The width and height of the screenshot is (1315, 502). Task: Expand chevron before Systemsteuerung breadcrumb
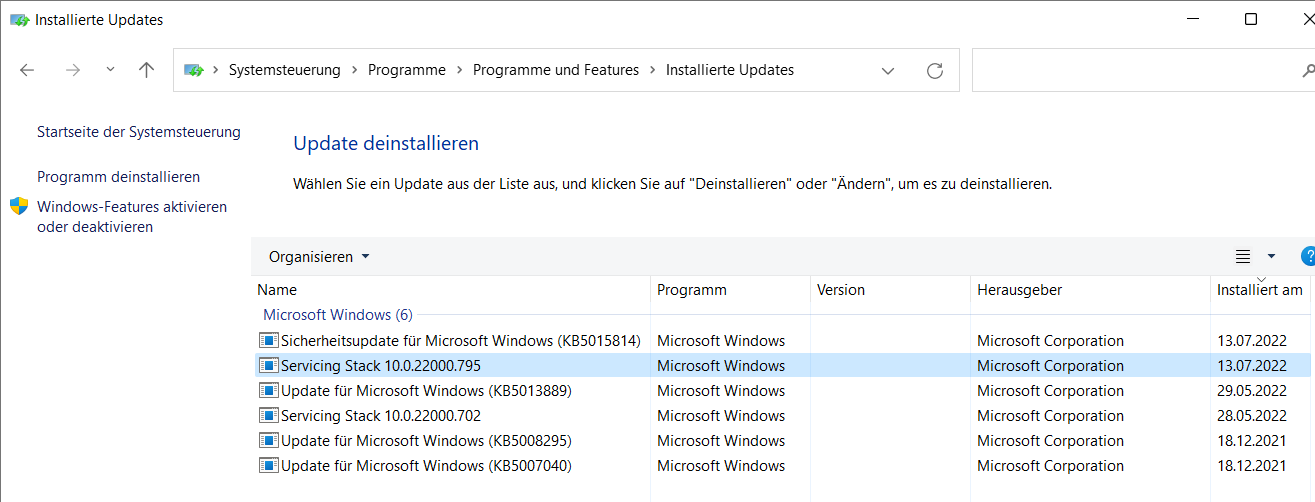215,70
